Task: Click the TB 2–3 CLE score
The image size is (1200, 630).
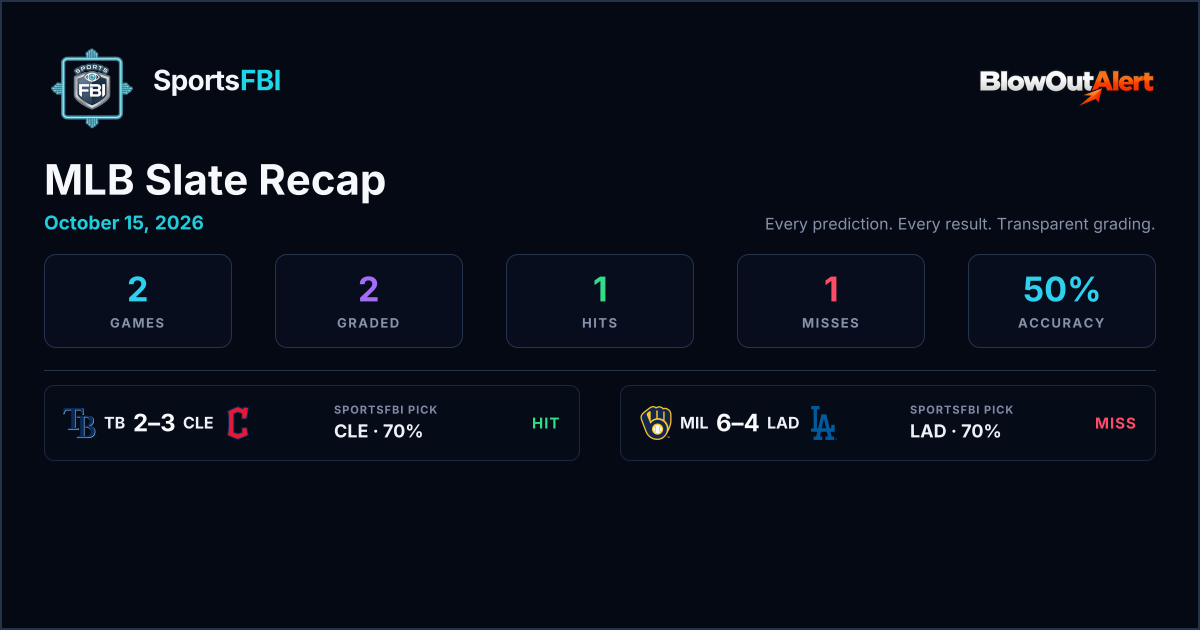Action: (x=159, y=423)
